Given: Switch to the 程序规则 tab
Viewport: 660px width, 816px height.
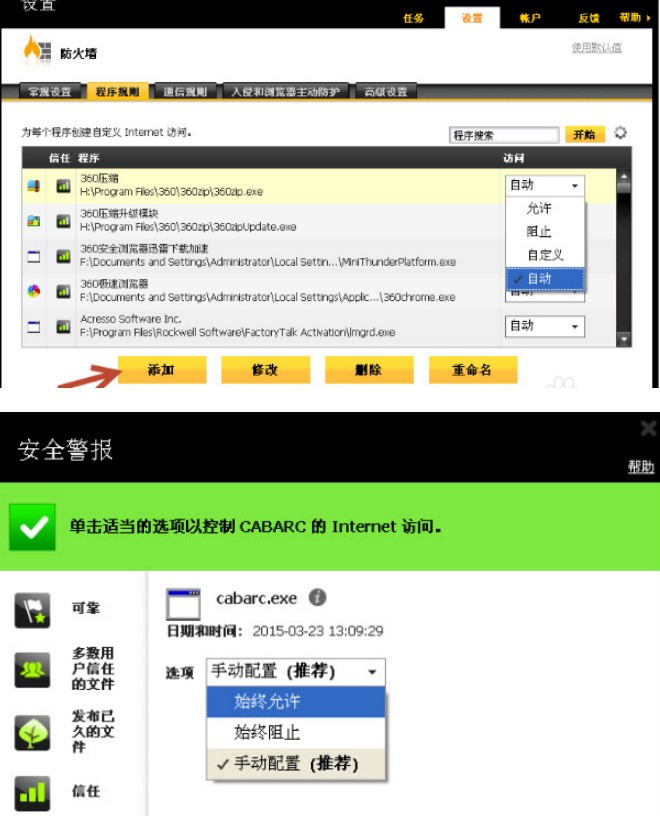Looking at the screenshot, I should (x=117, y=92).
